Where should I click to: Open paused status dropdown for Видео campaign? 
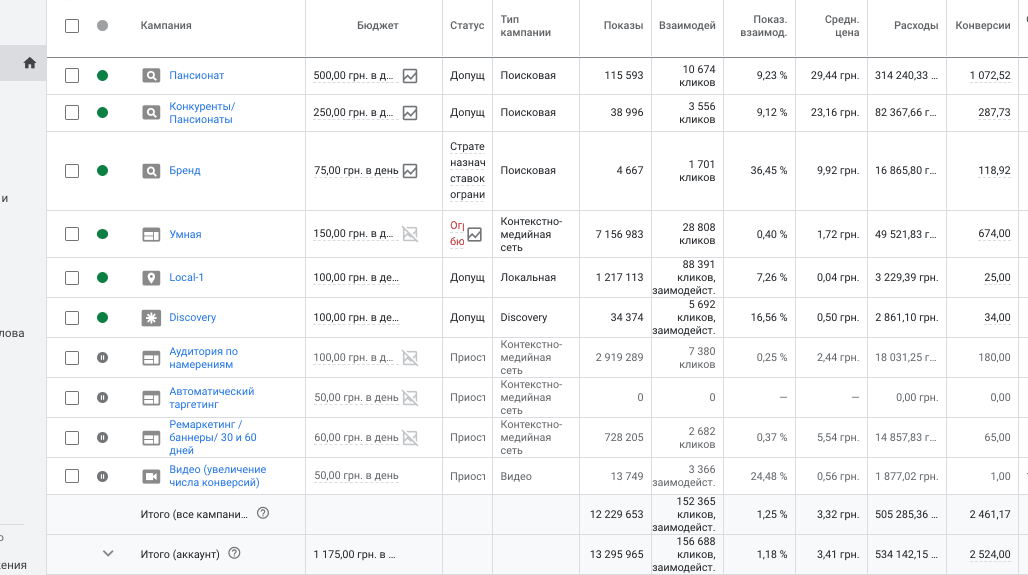(102, 476)
